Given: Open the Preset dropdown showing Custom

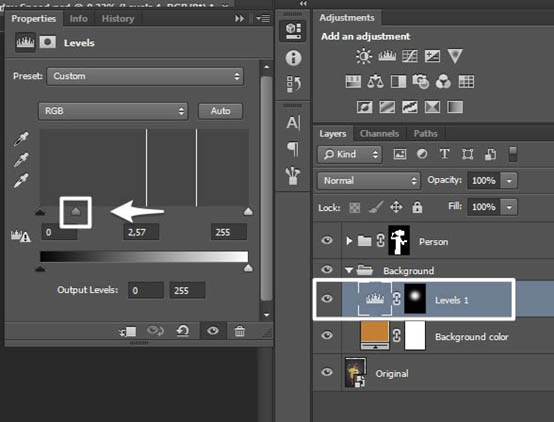Looking at the screenshot, I should pos(145,76).
